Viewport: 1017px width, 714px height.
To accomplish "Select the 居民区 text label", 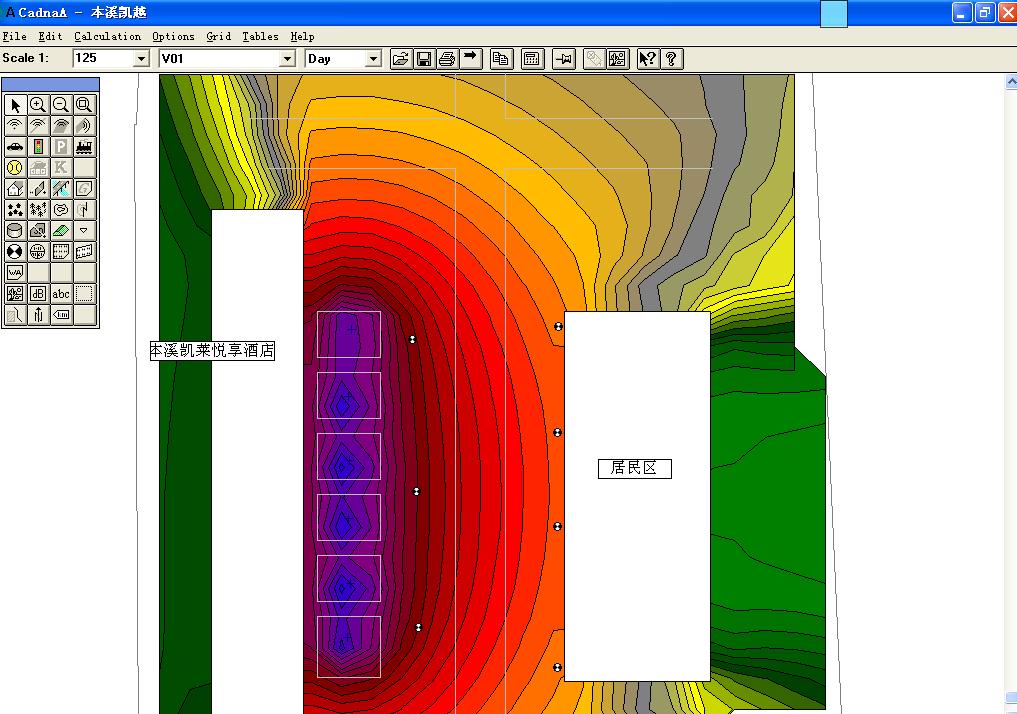I will point(634,468).
